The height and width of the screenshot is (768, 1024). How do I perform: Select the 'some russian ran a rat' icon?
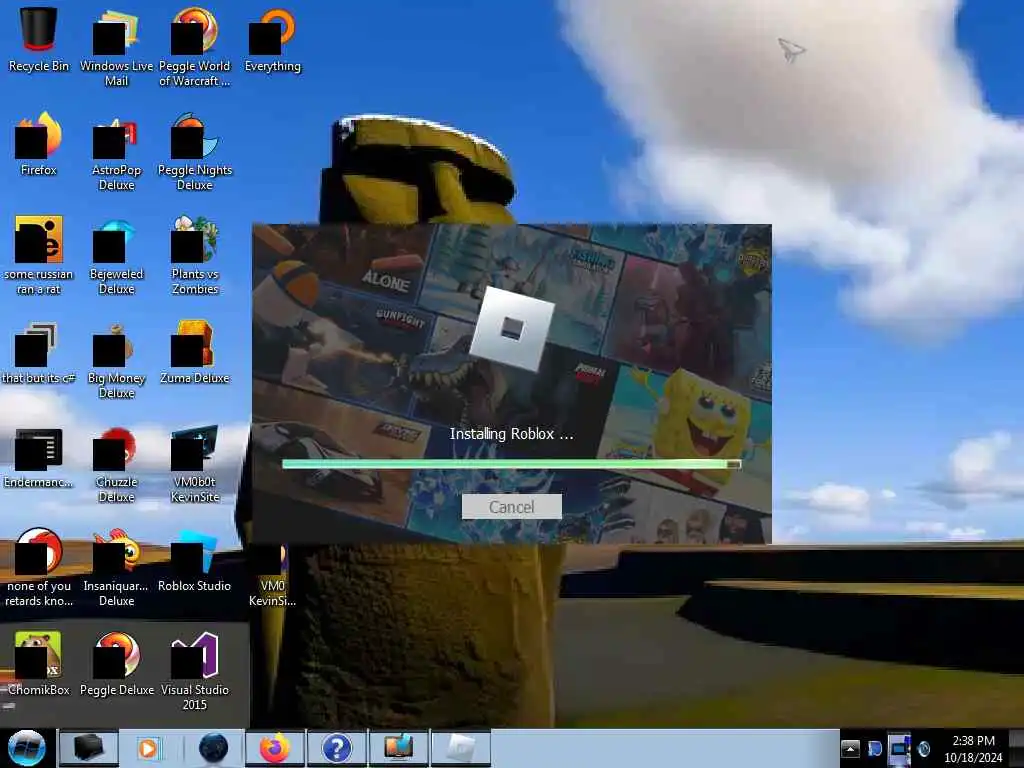(39, 255)
